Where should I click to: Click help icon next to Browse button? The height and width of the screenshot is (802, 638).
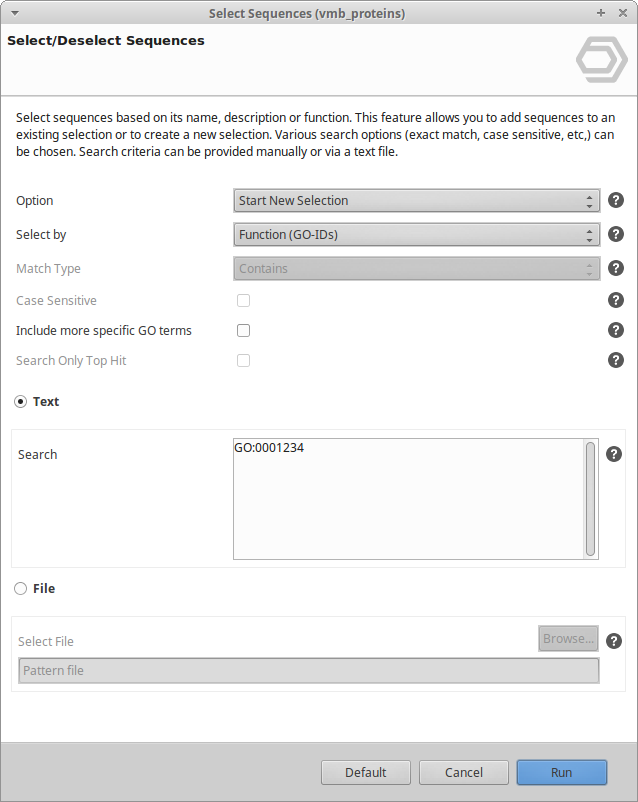pyautogui.click(x=615, y=642)
